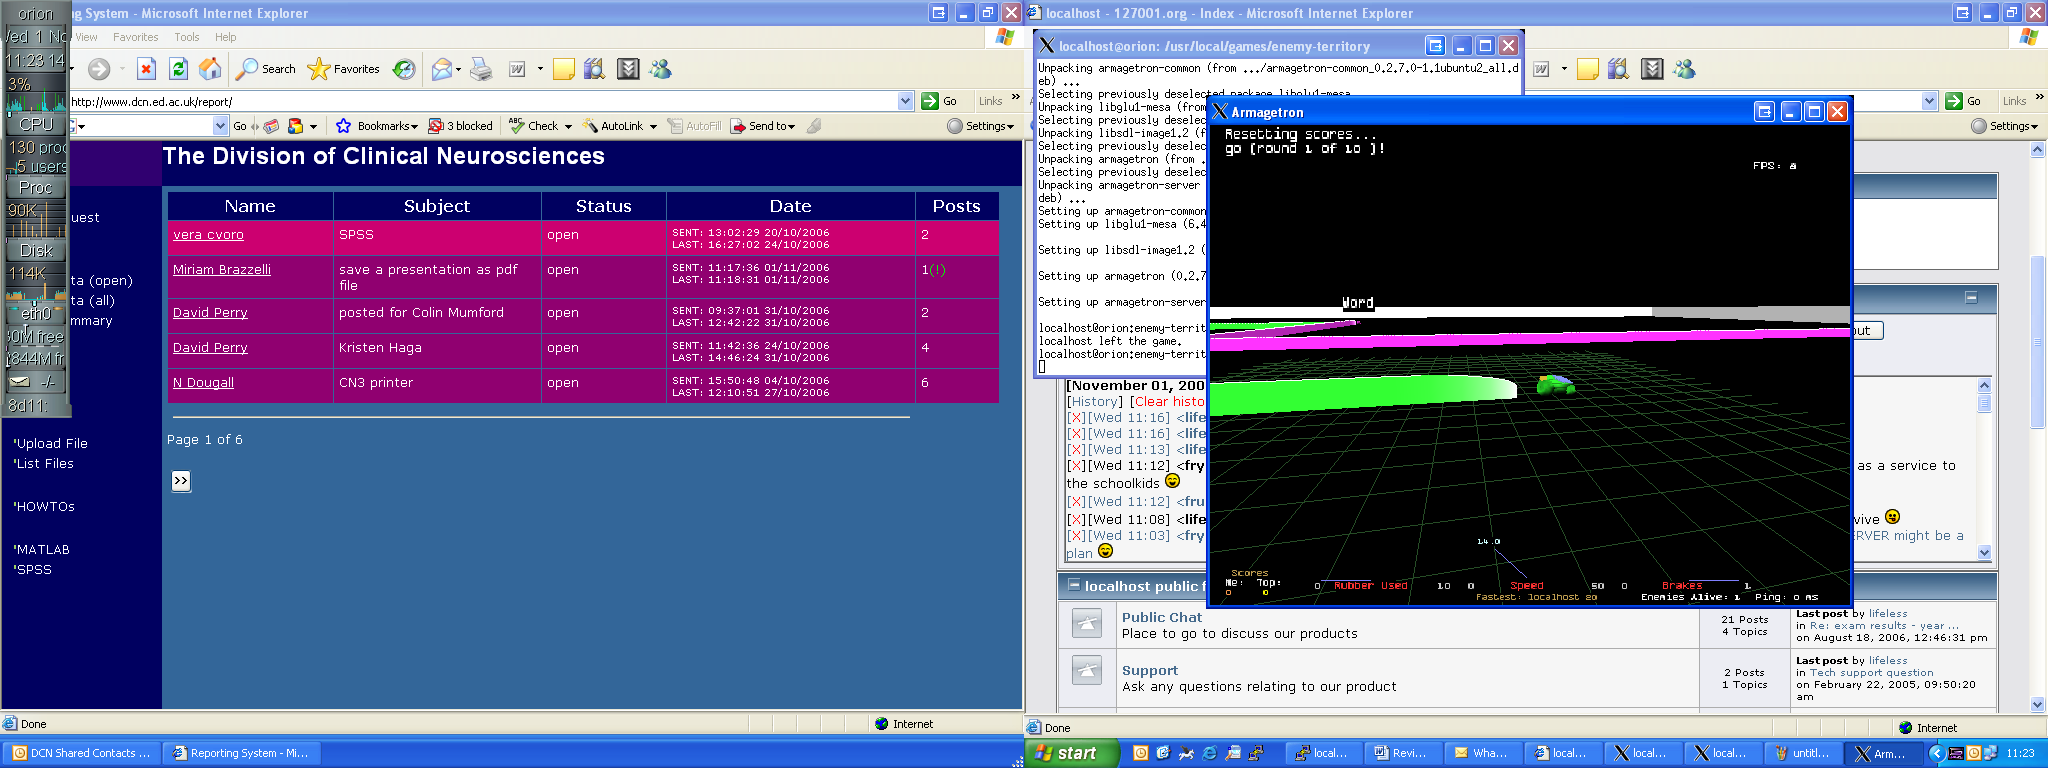Open Tech support question last post link
Viewport: 2048px width, 768px height.
coord(1872,673)
